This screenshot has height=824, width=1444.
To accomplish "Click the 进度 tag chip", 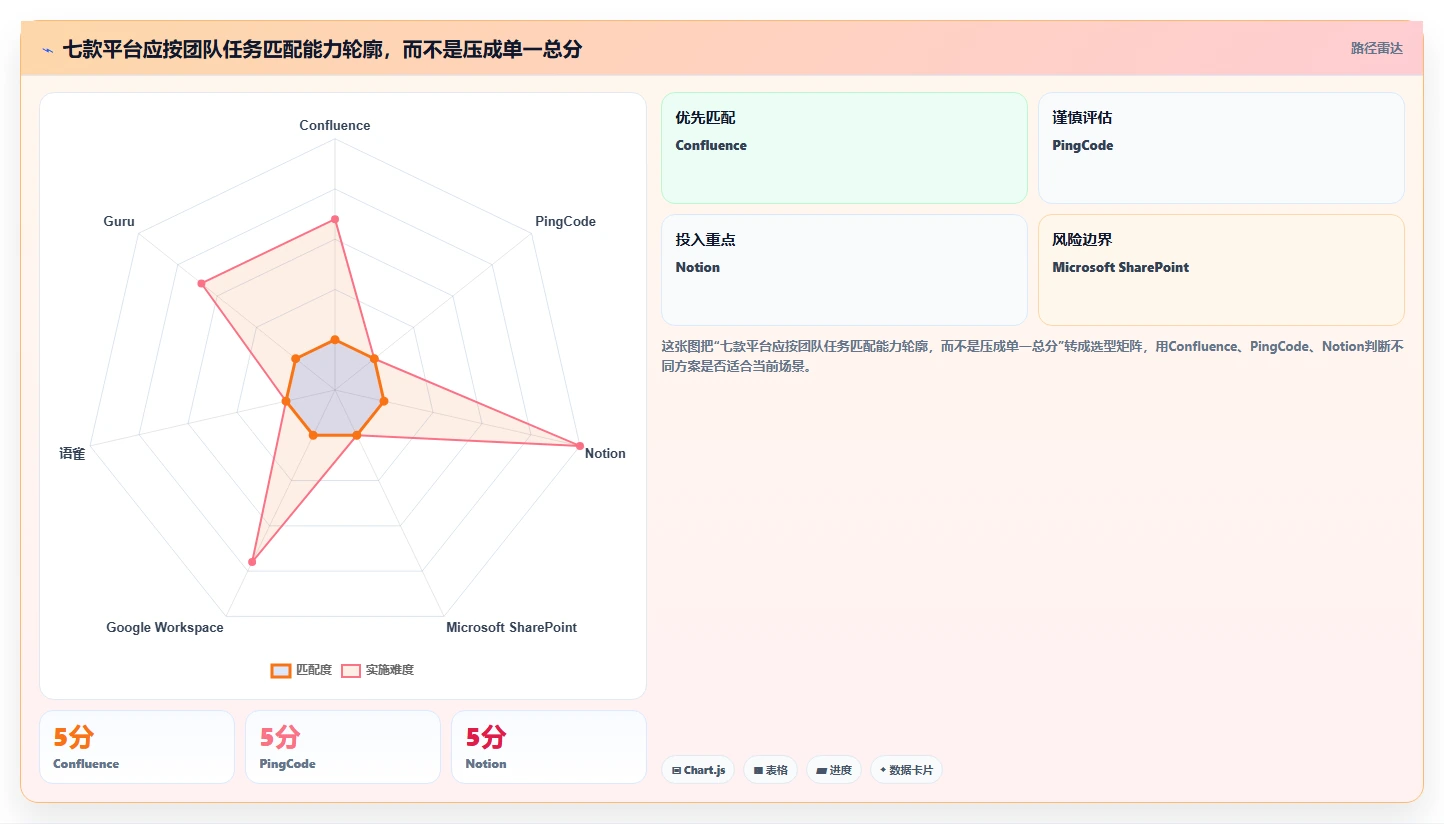I will 833,770.
